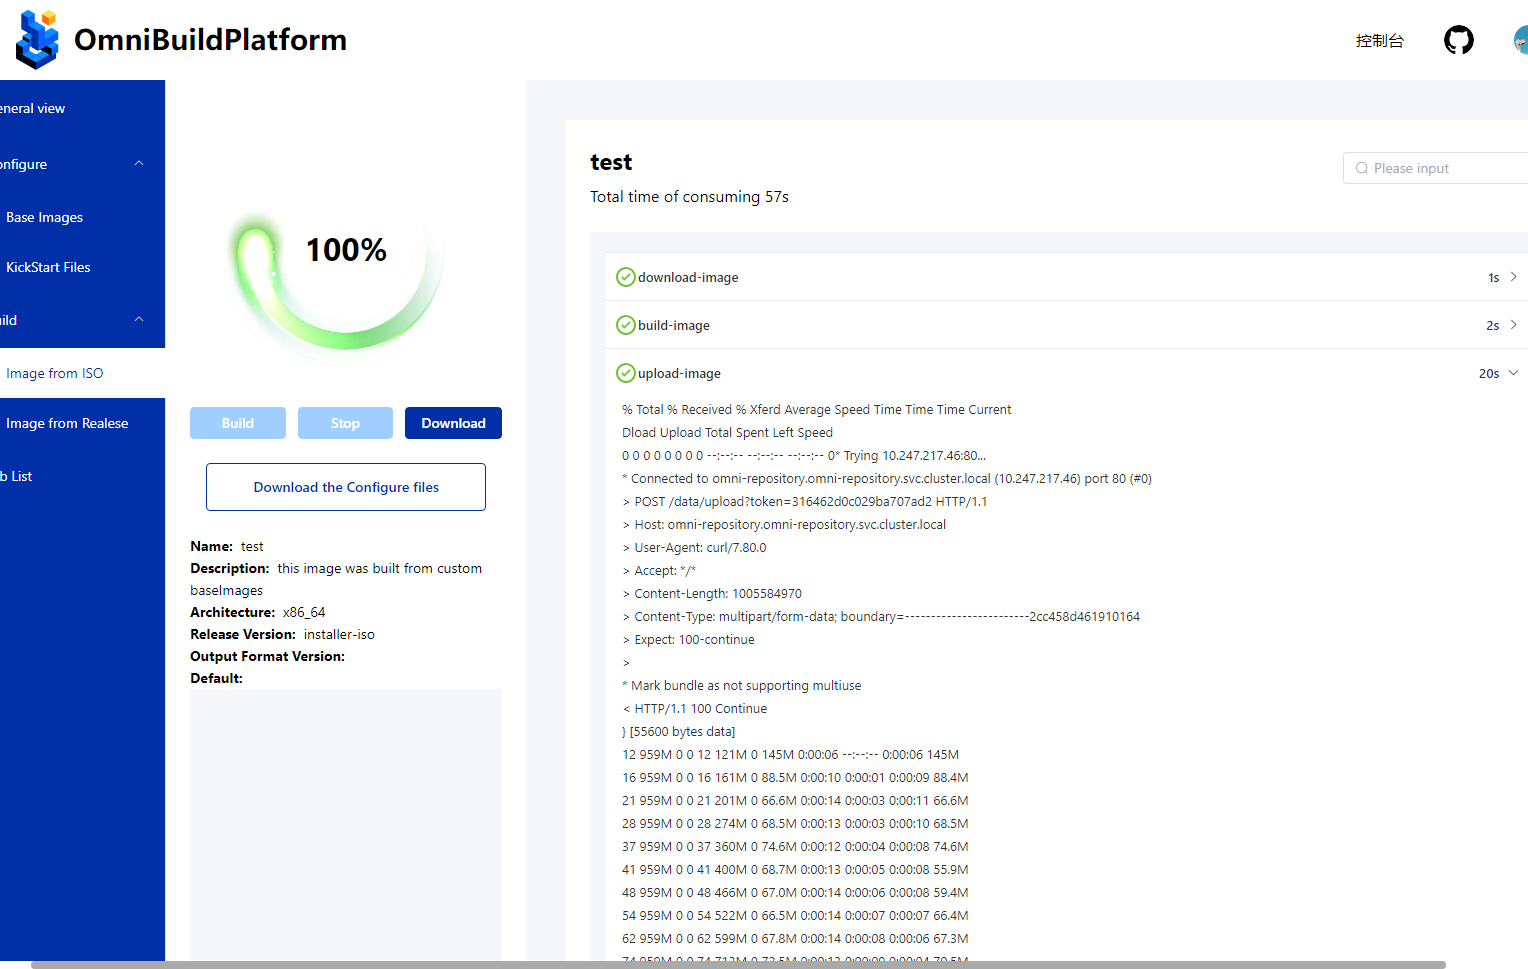Click the 'HTTP/1.1 100 Continue' log line

pos(695,709)
